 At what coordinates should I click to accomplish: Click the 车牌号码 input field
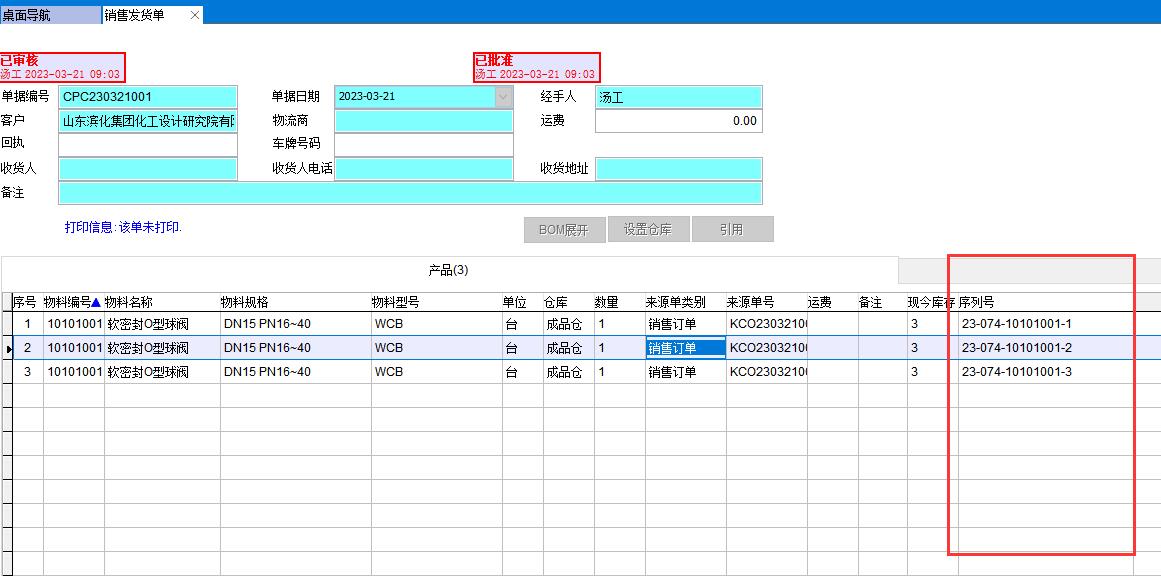pyautogui.click(x=423, y=145)
